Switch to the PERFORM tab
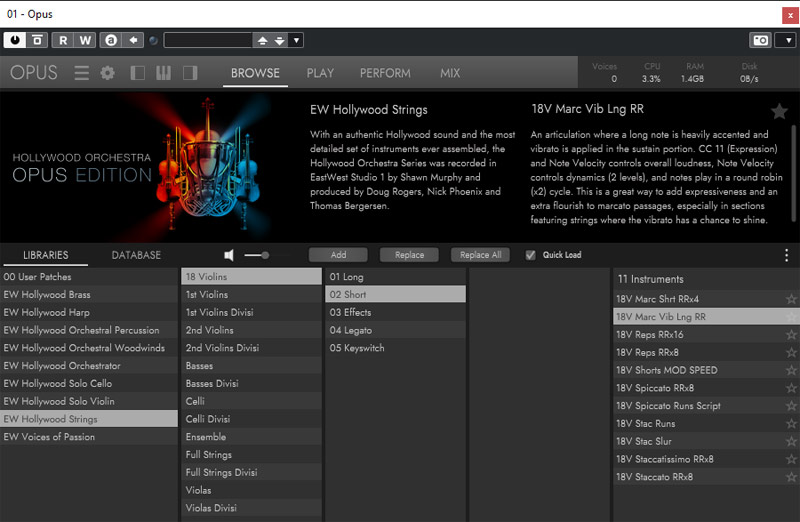800x522 pixels. pos(385,73)
